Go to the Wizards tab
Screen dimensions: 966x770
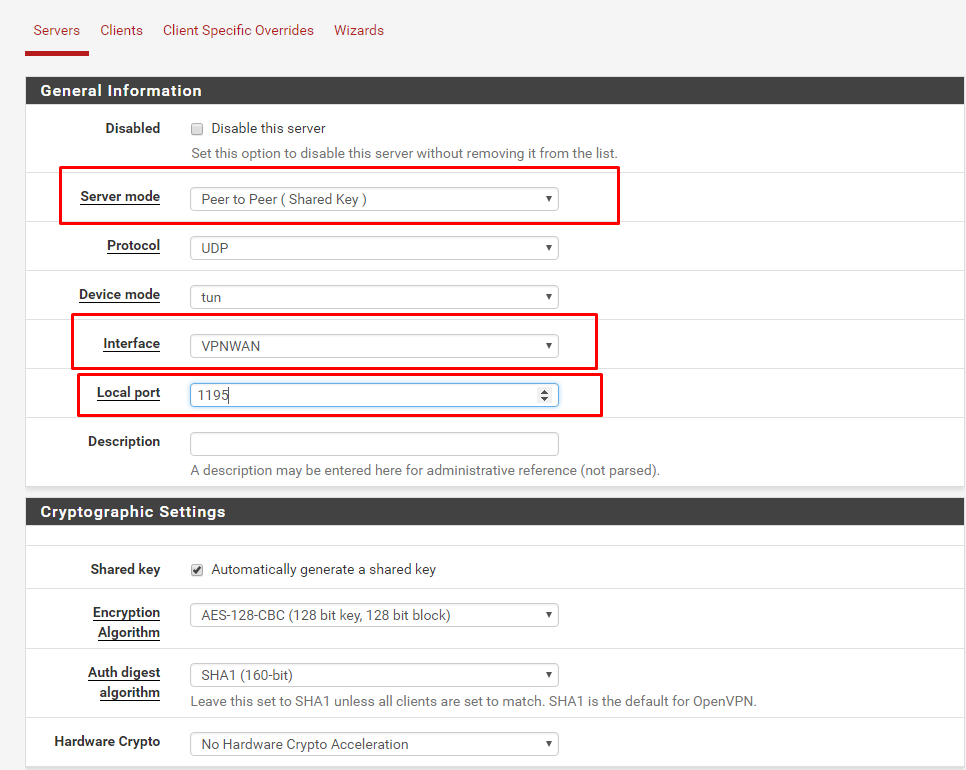pyautogui.click(x=359, y=30)
